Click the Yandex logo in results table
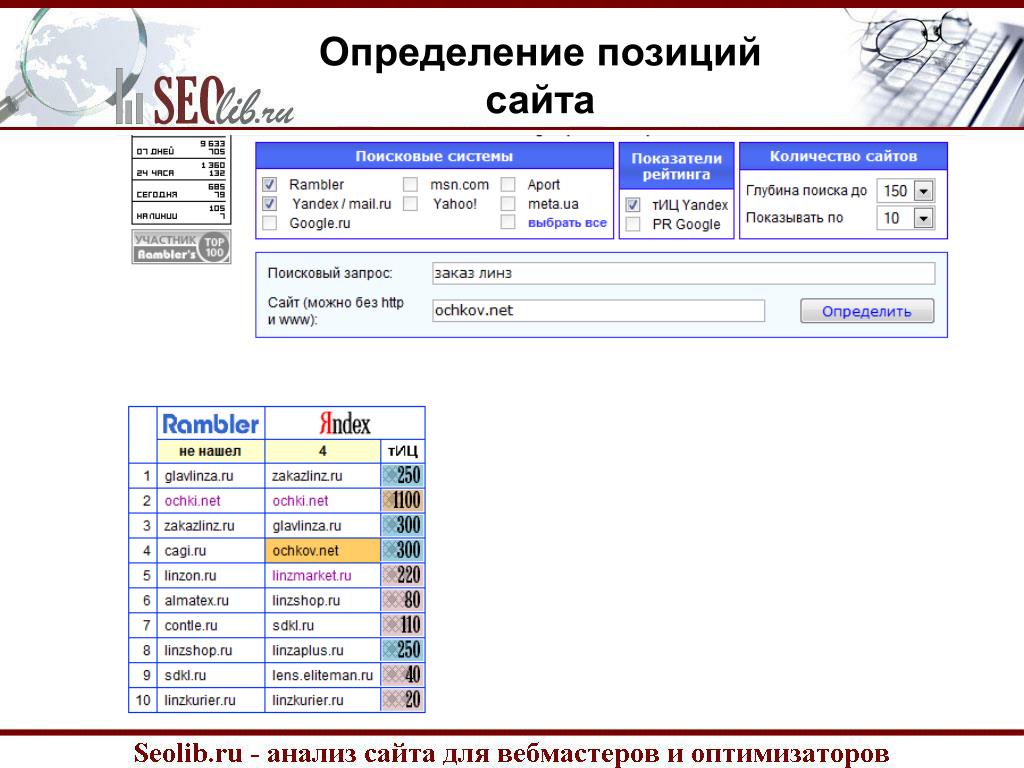1024x768 pixels. pos(344,424)
